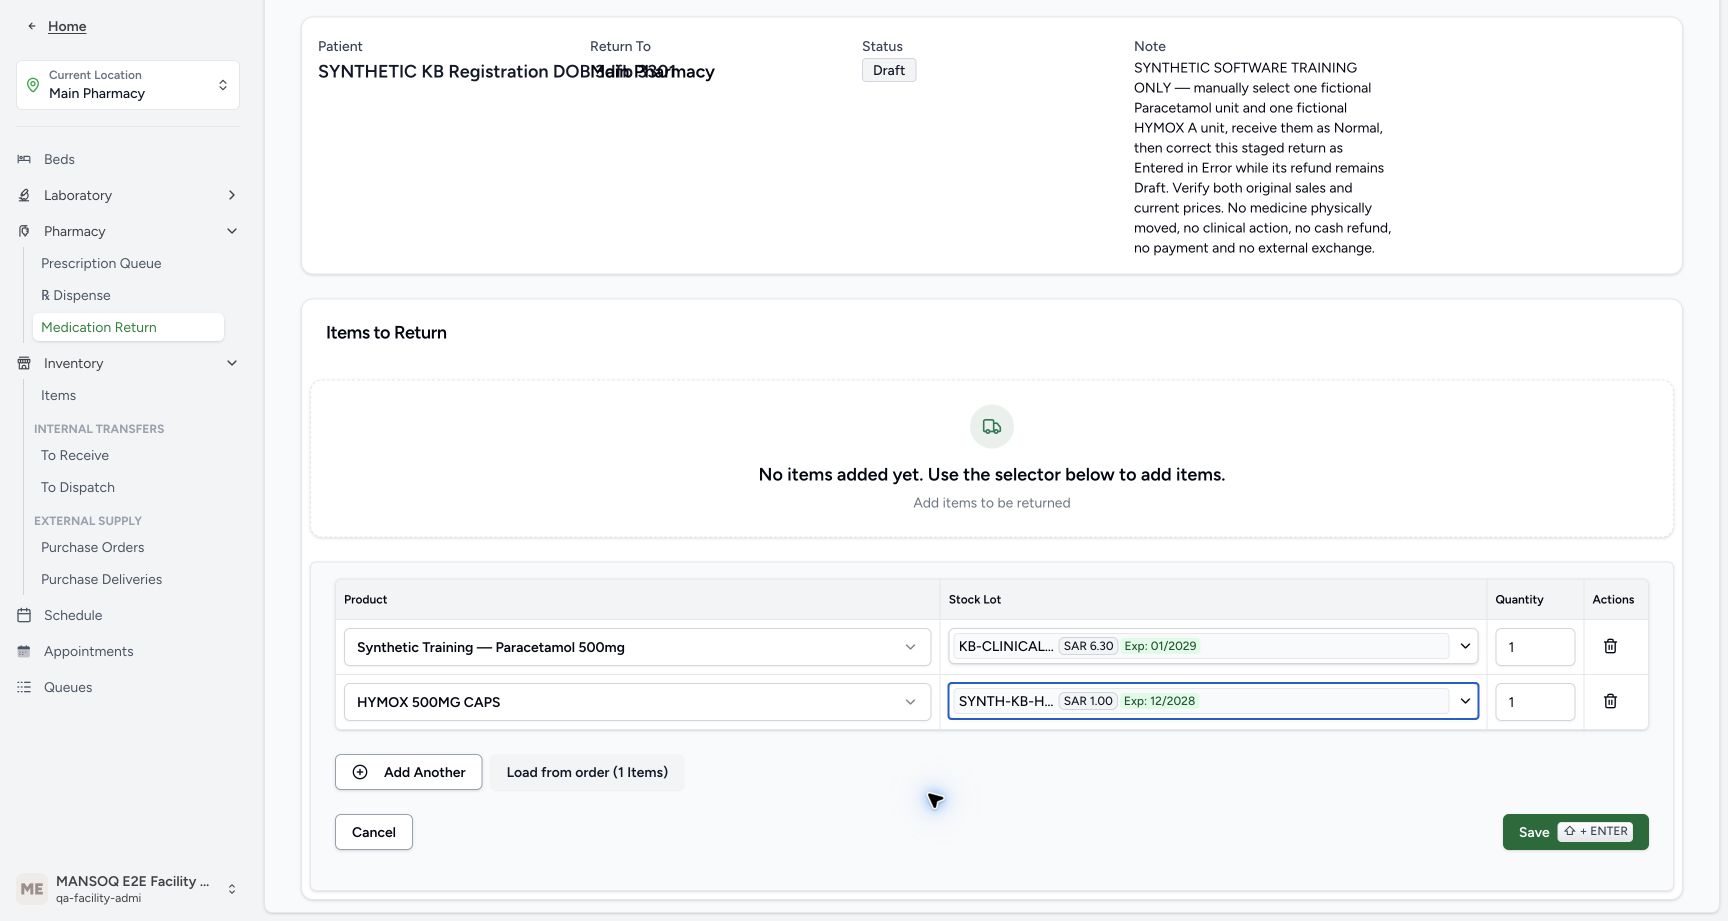Click the Draft status badge
The image size is (1728, 921).
pyautogui.click(x=889, y=70)
